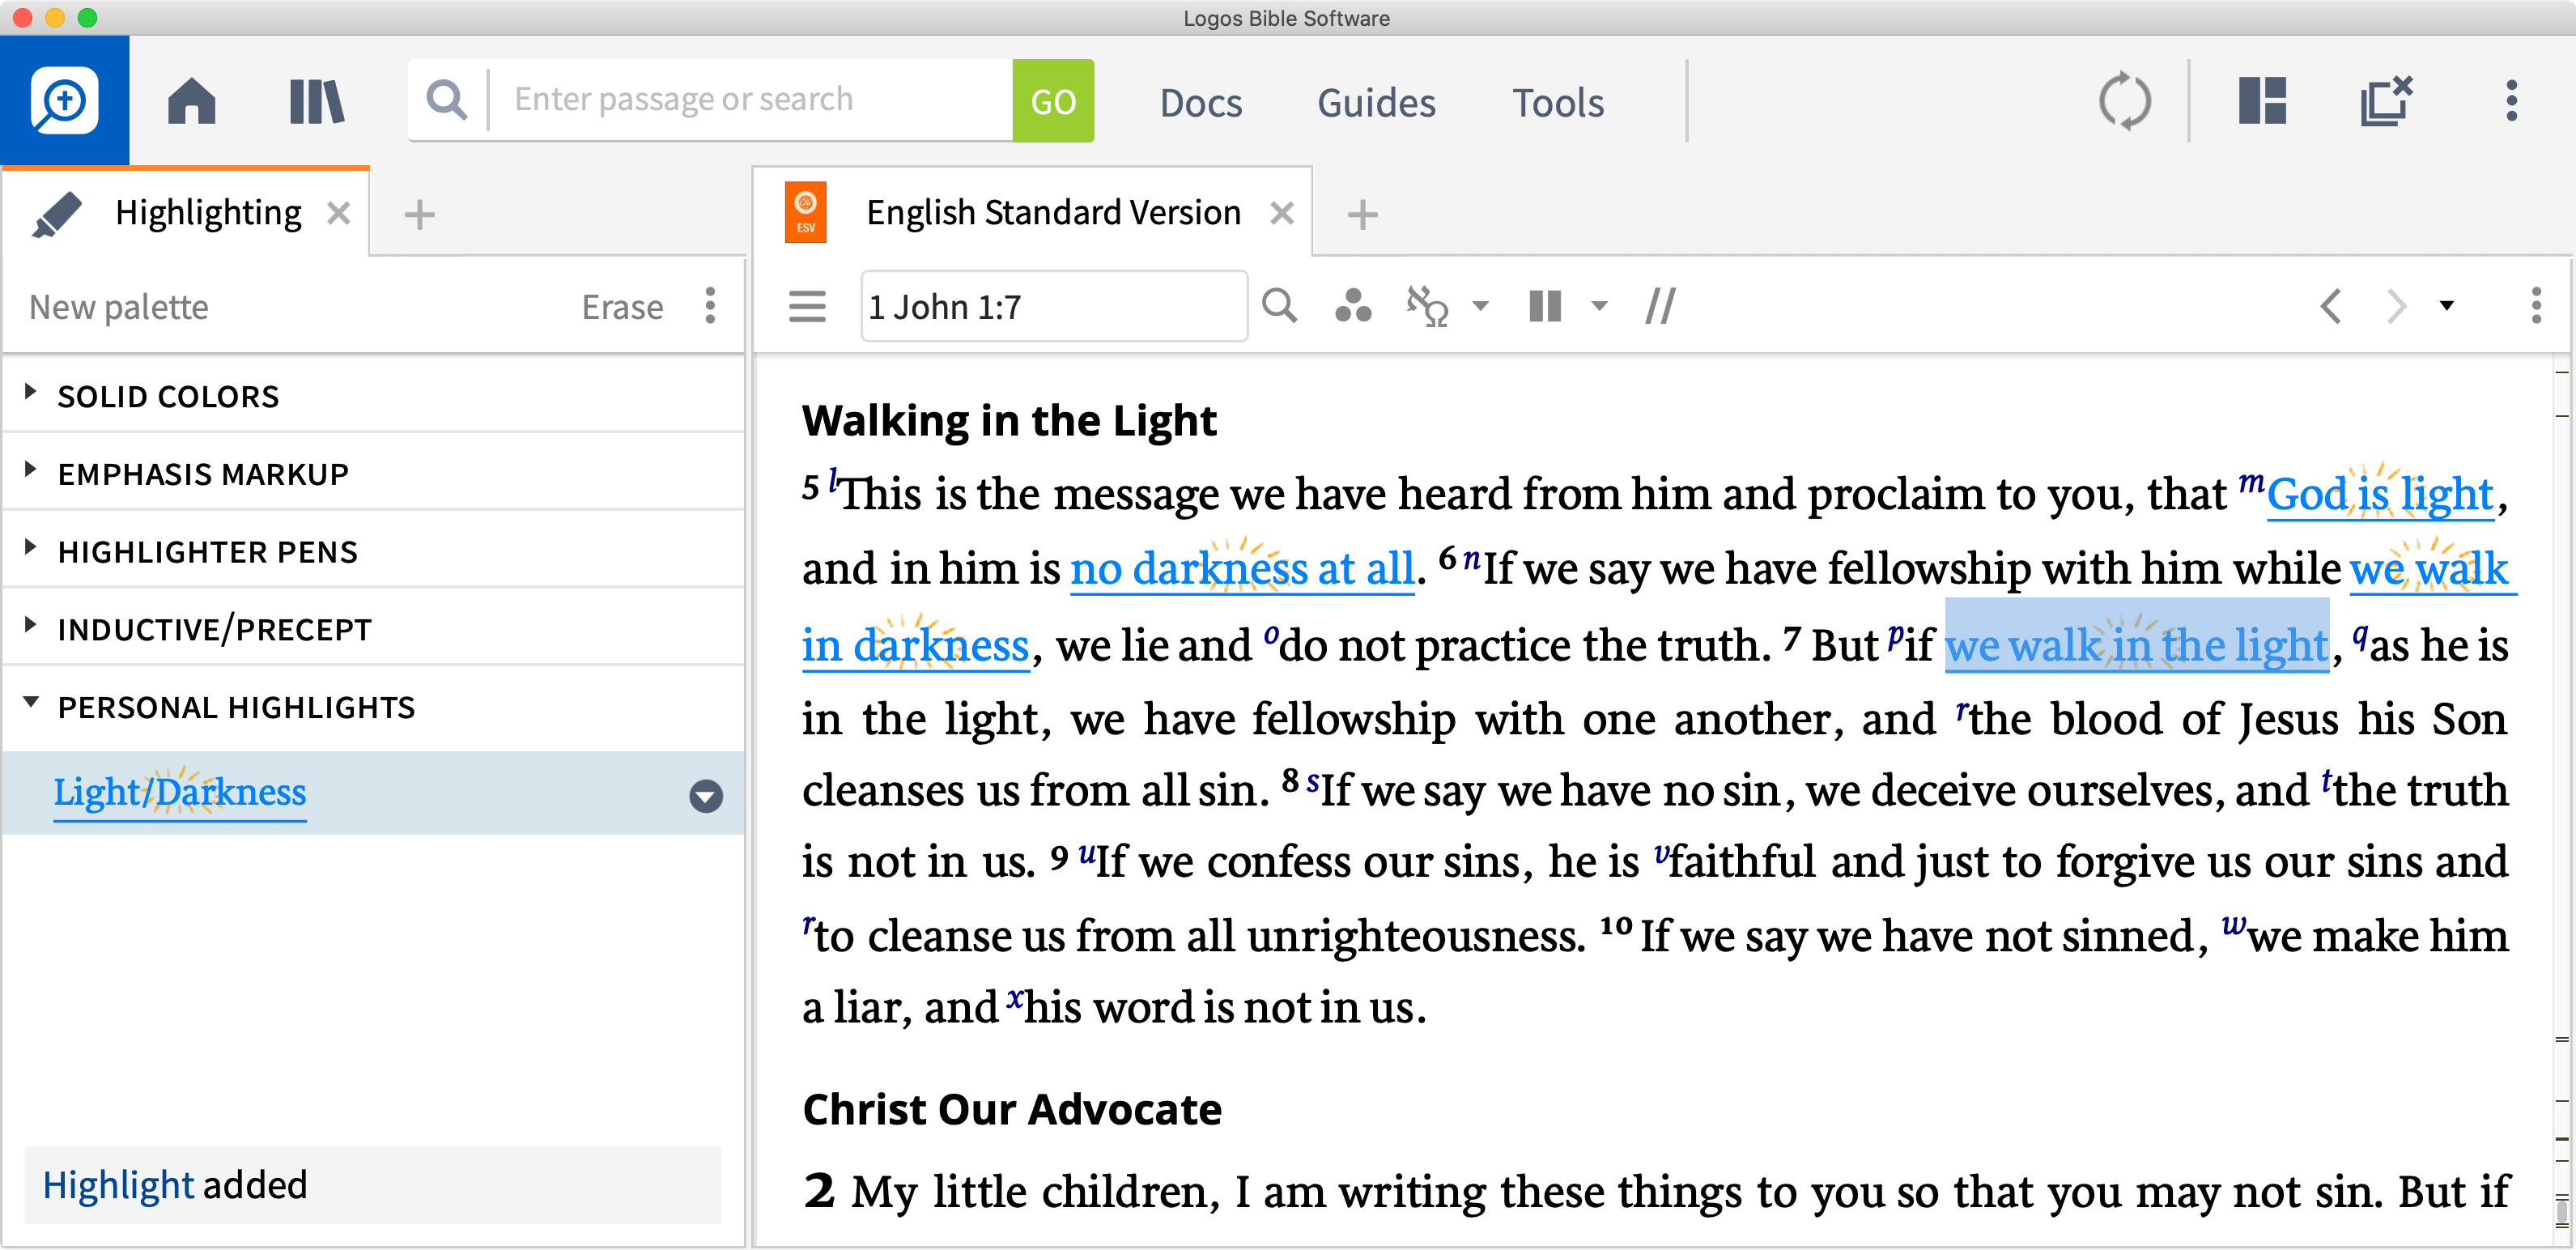
Task: Click the highlighted phrase 'no darkness at all'
Action: click(x=1242, y=569)
